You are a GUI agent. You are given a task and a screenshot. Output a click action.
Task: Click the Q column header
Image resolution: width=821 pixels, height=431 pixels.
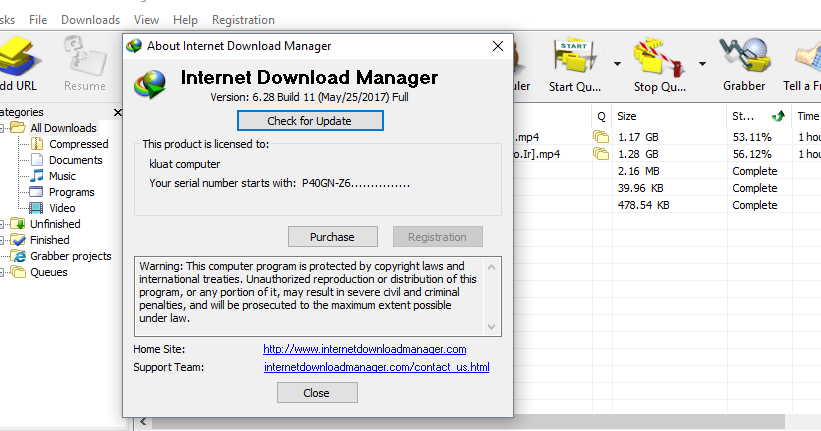click(x=602, y=116)
